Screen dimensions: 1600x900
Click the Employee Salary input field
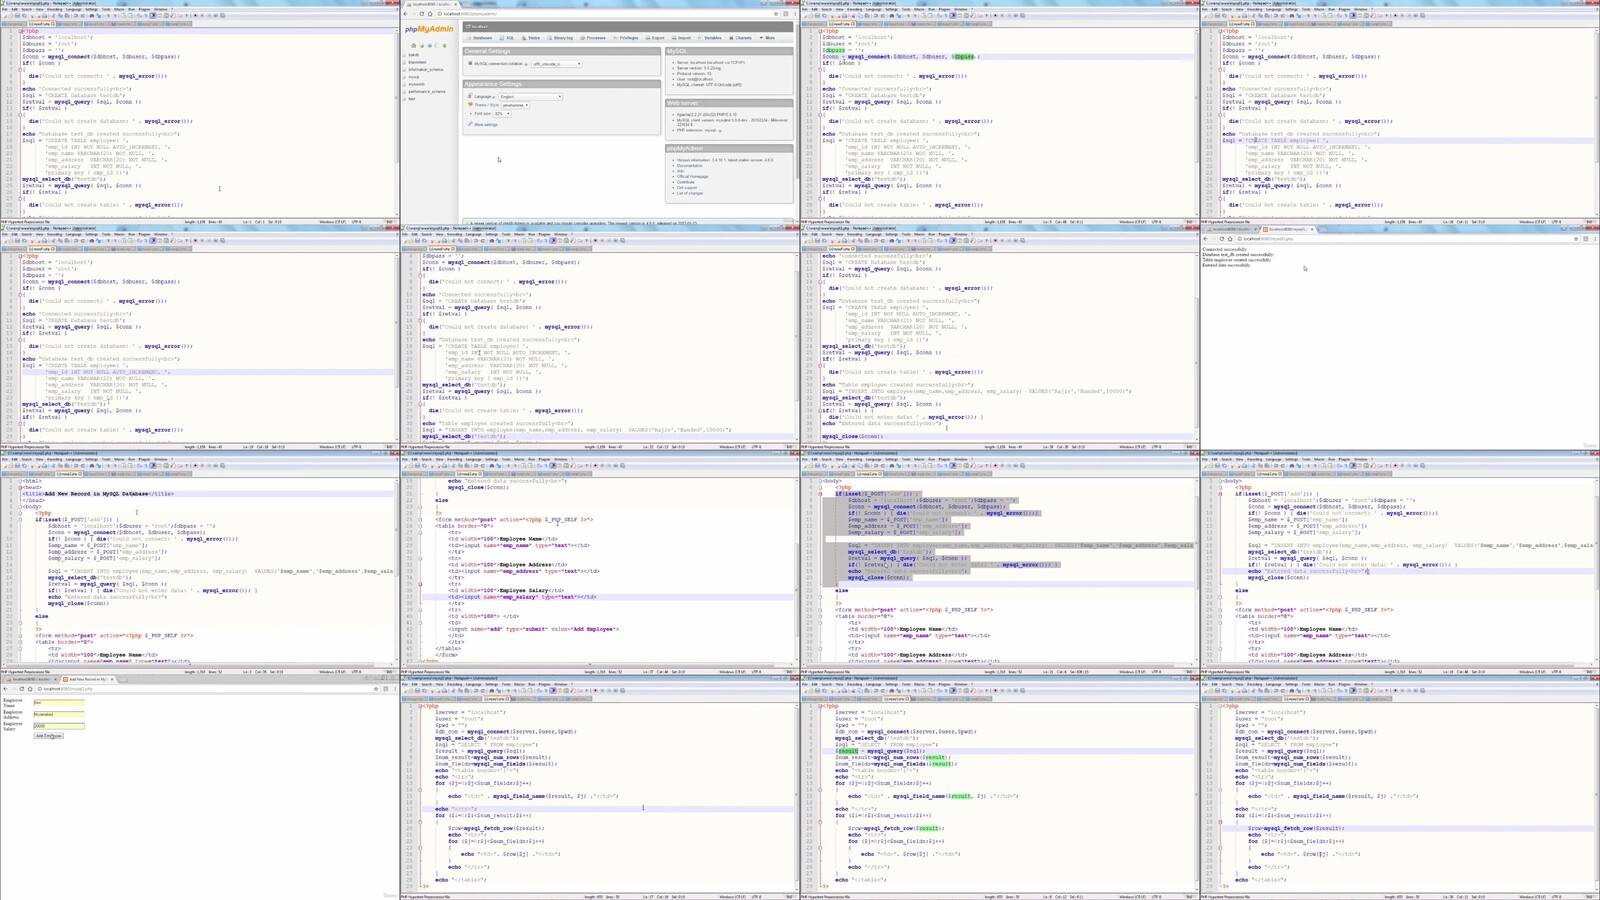tap(58, 726)
